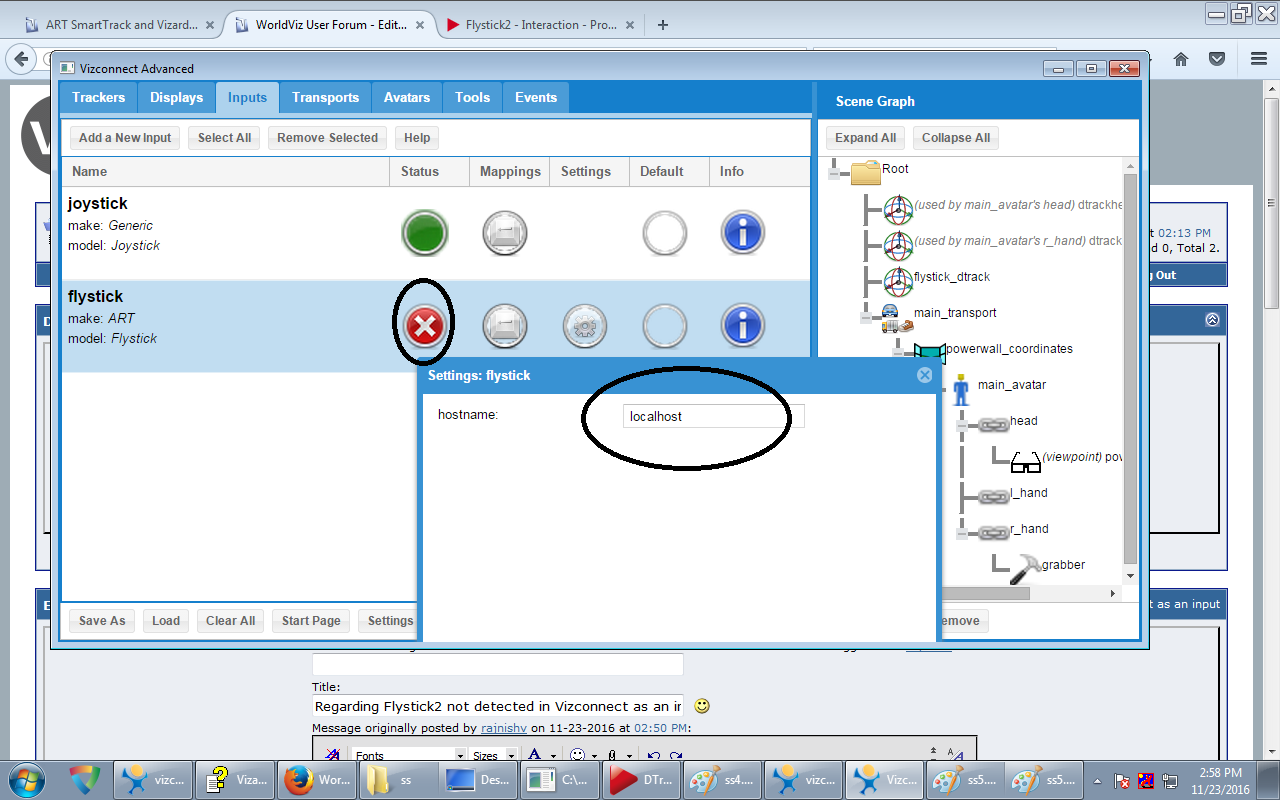The image size is (1280, 800).
Task: Show flystick info icon
Action: click(742, 326)
